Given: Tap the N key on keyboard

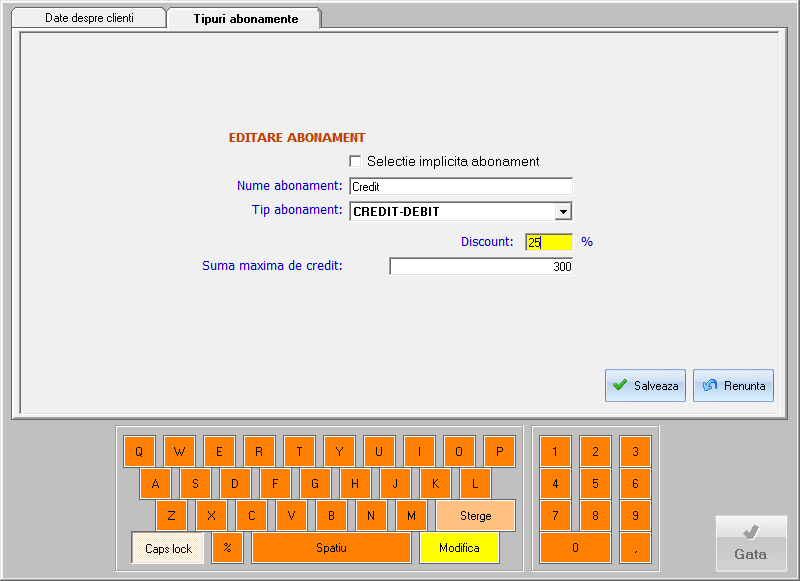Looking at the screenshot, I should pyautogui.click(x=371, y=516).
